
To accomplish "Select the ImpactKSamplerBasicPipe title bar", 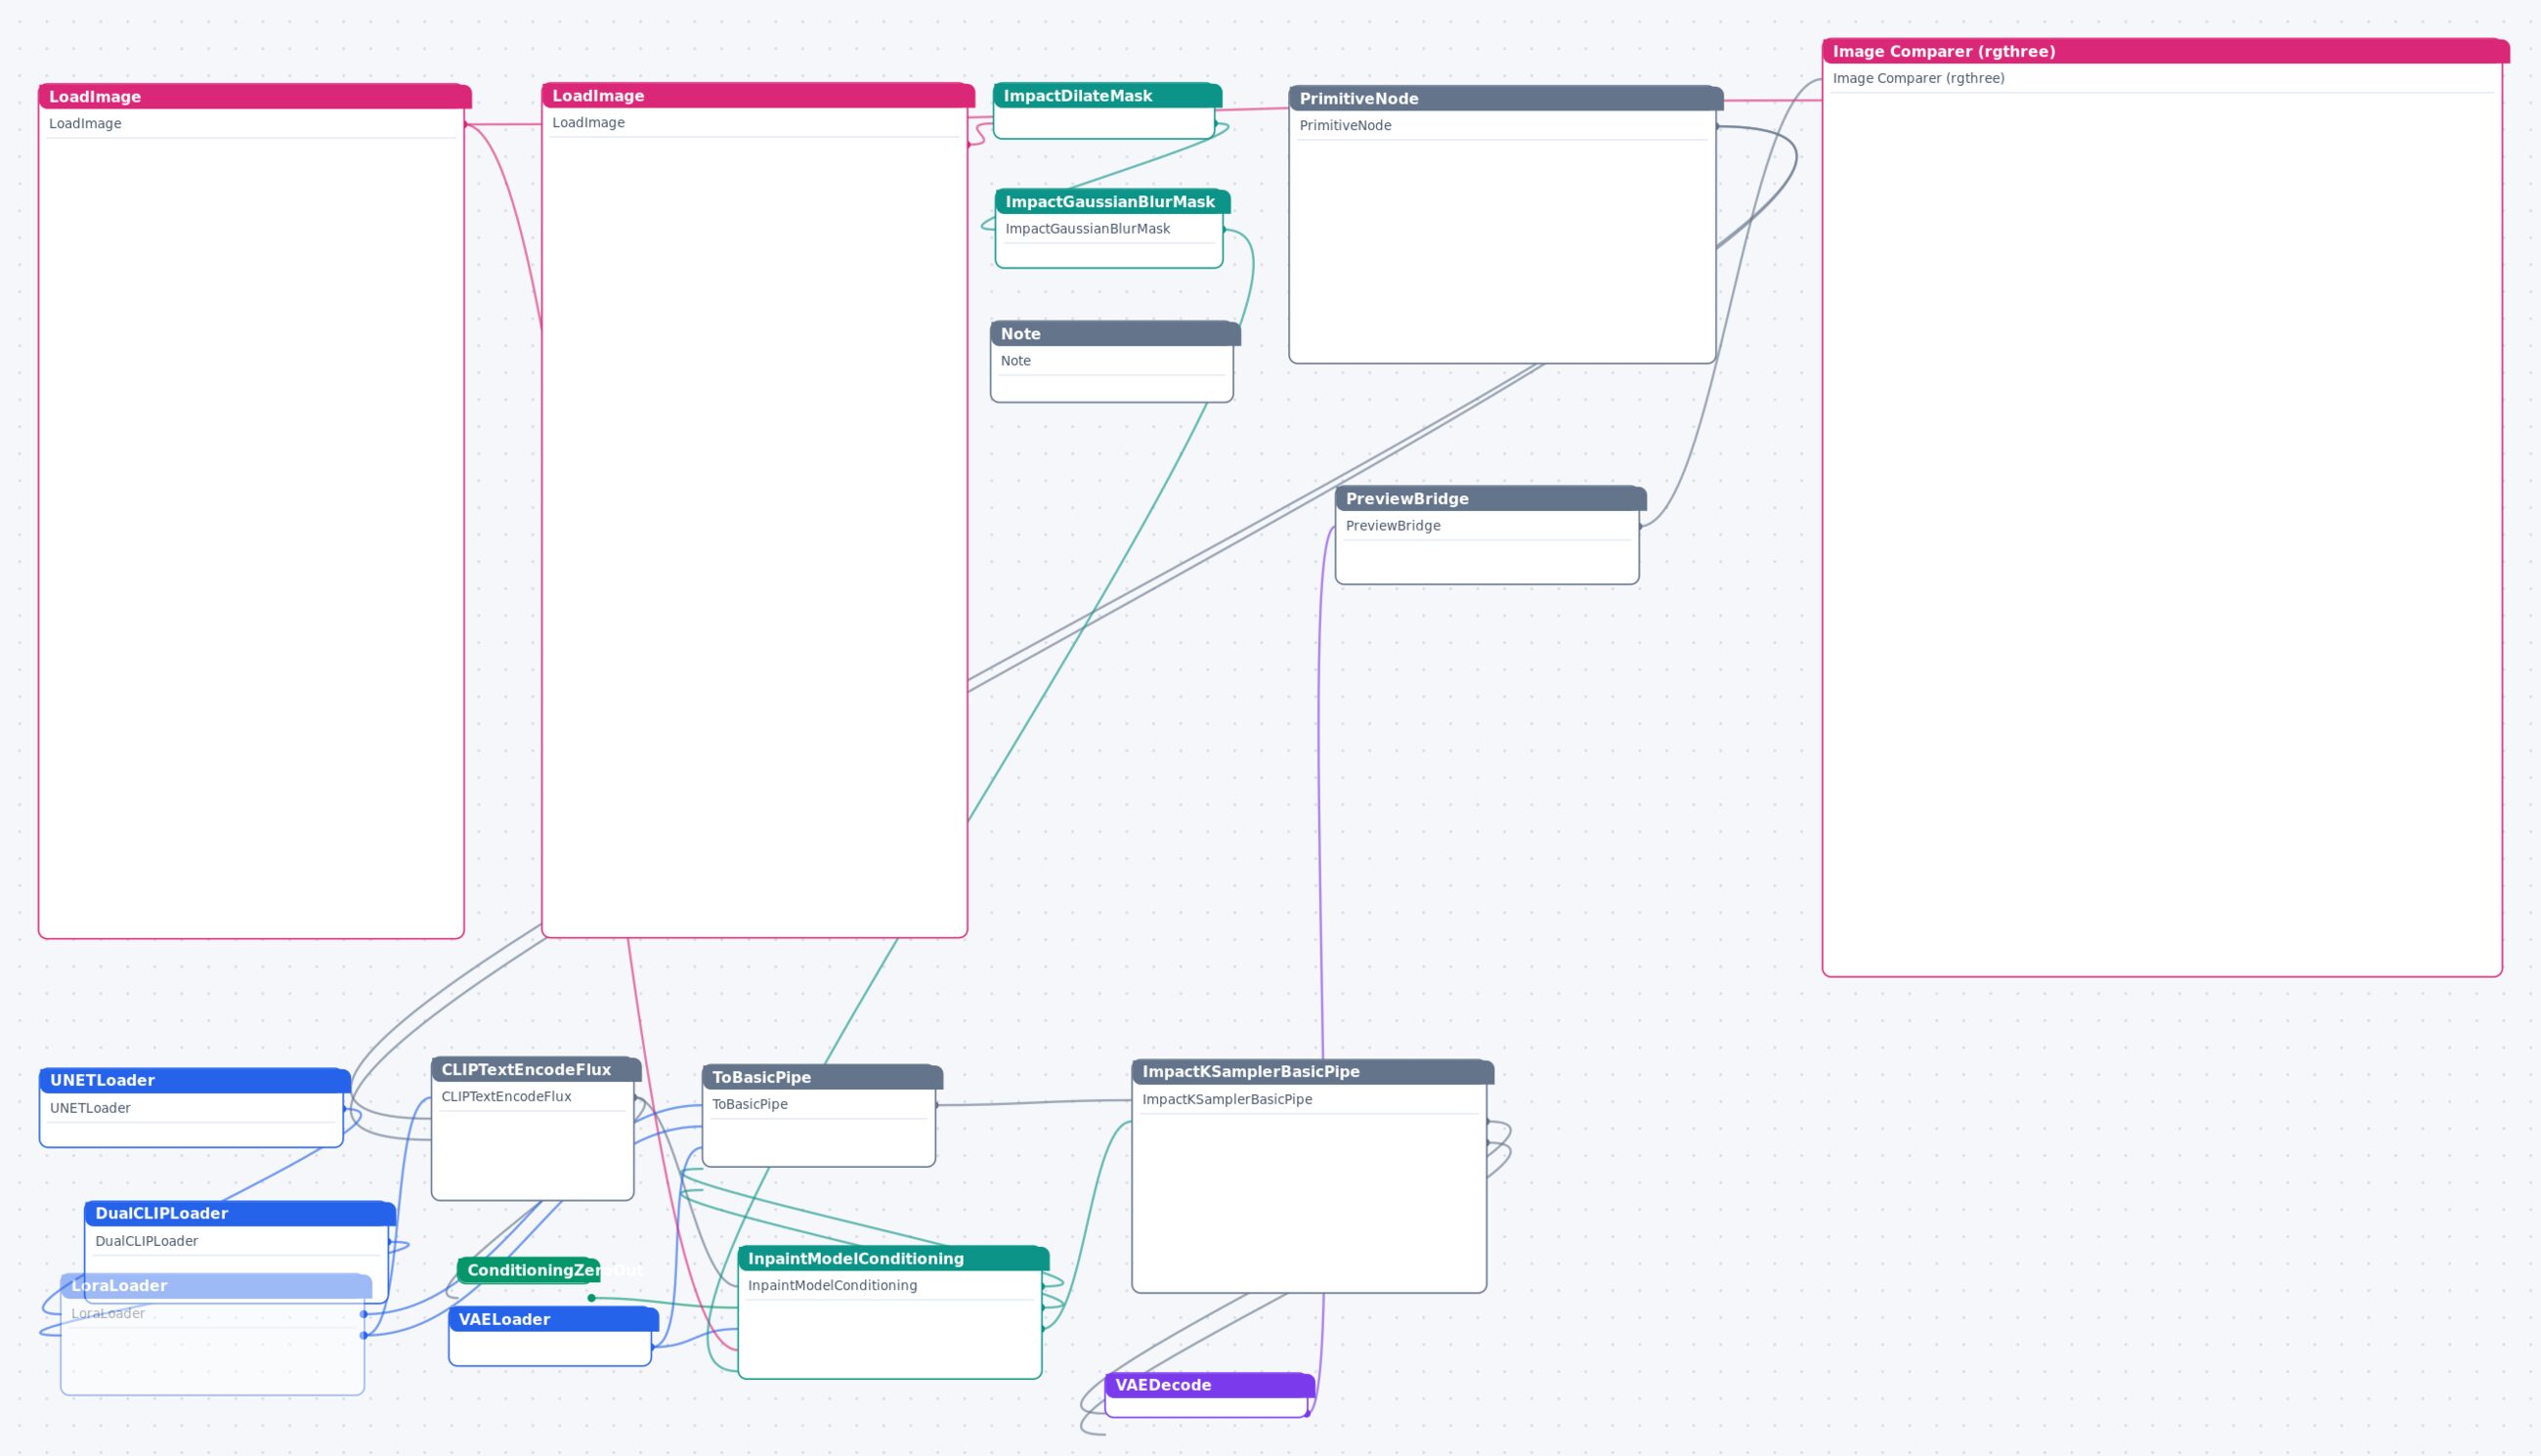I will pos(1312,1071).
